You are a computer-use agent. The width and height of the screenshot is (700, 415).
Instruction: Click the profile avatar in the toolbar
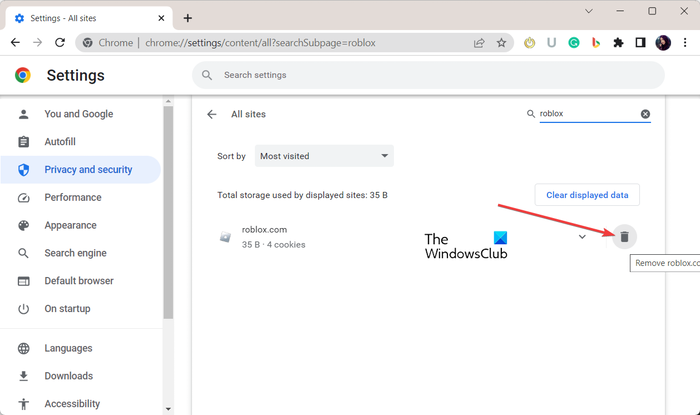tap(663, 43)
